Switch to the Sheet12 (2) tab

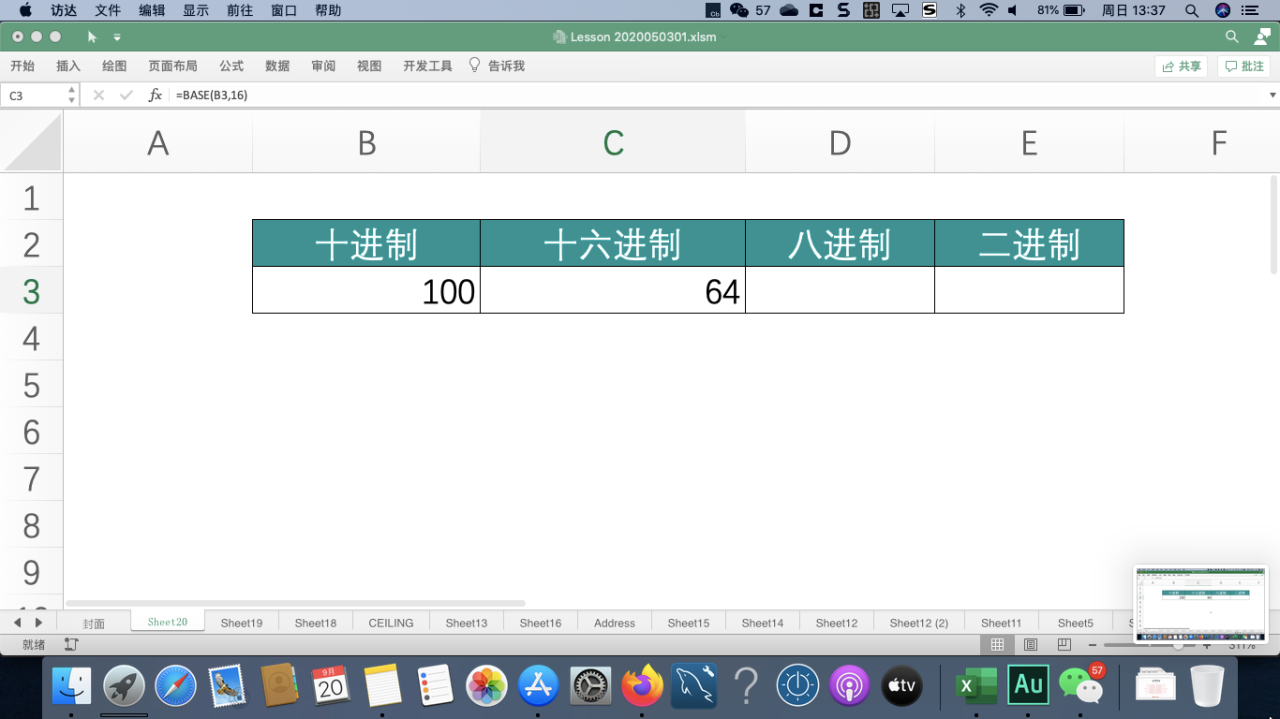[x=919, y=623]
